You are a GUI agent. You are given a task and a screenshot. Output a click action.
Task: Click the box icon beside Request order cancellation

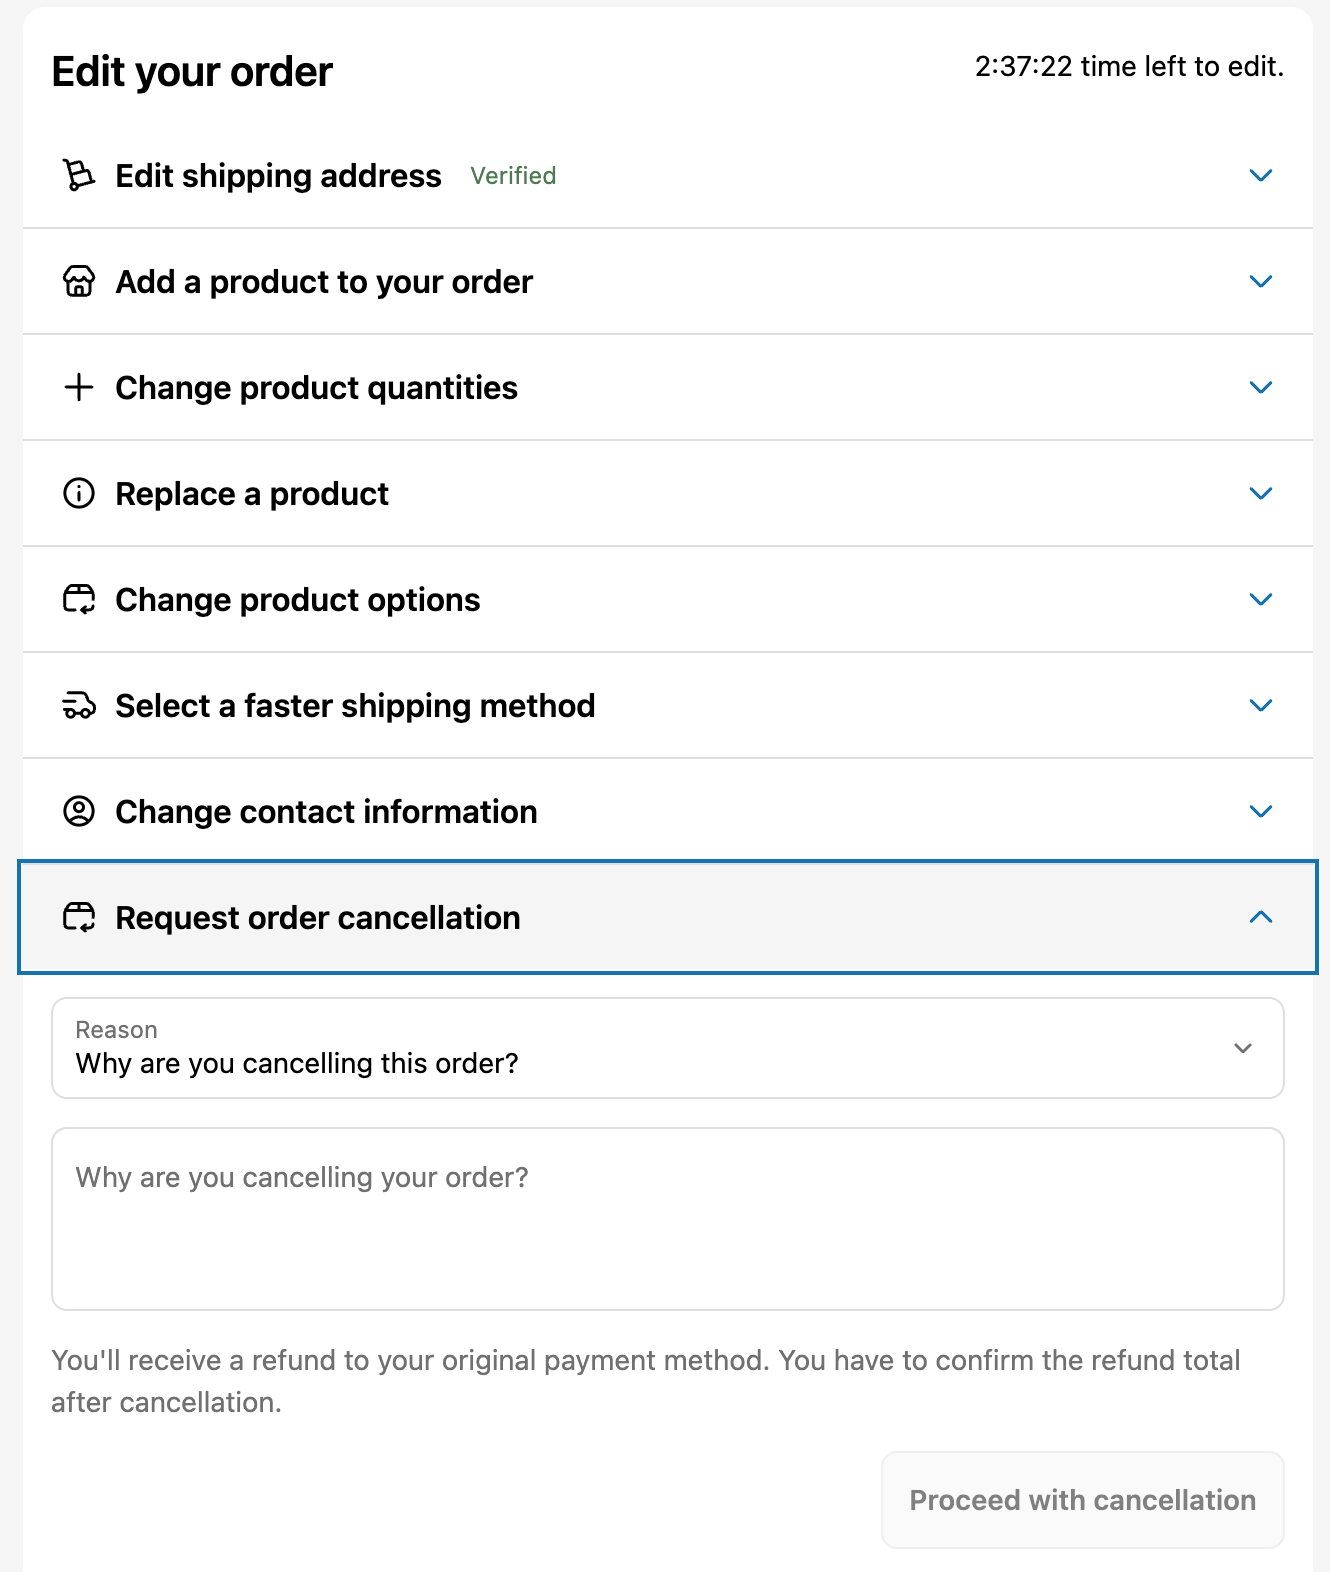[x=79, y=917]
